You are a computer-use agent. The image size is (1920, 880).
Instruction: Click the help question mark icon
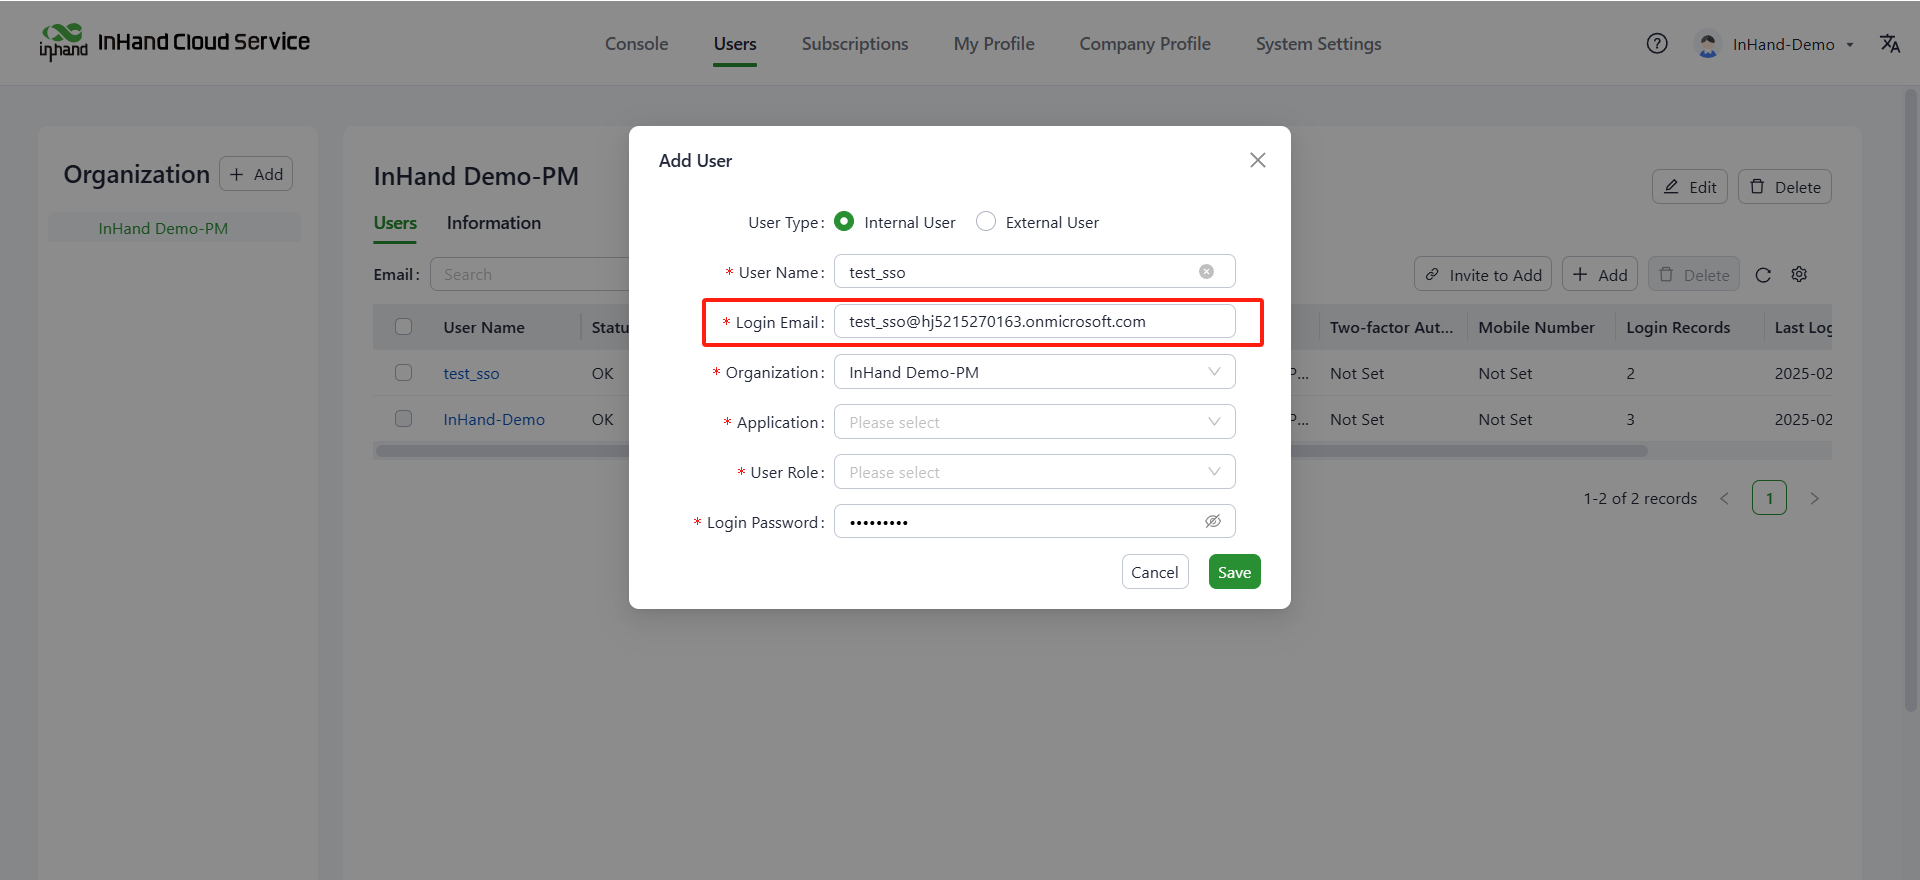click(1657, 43)
